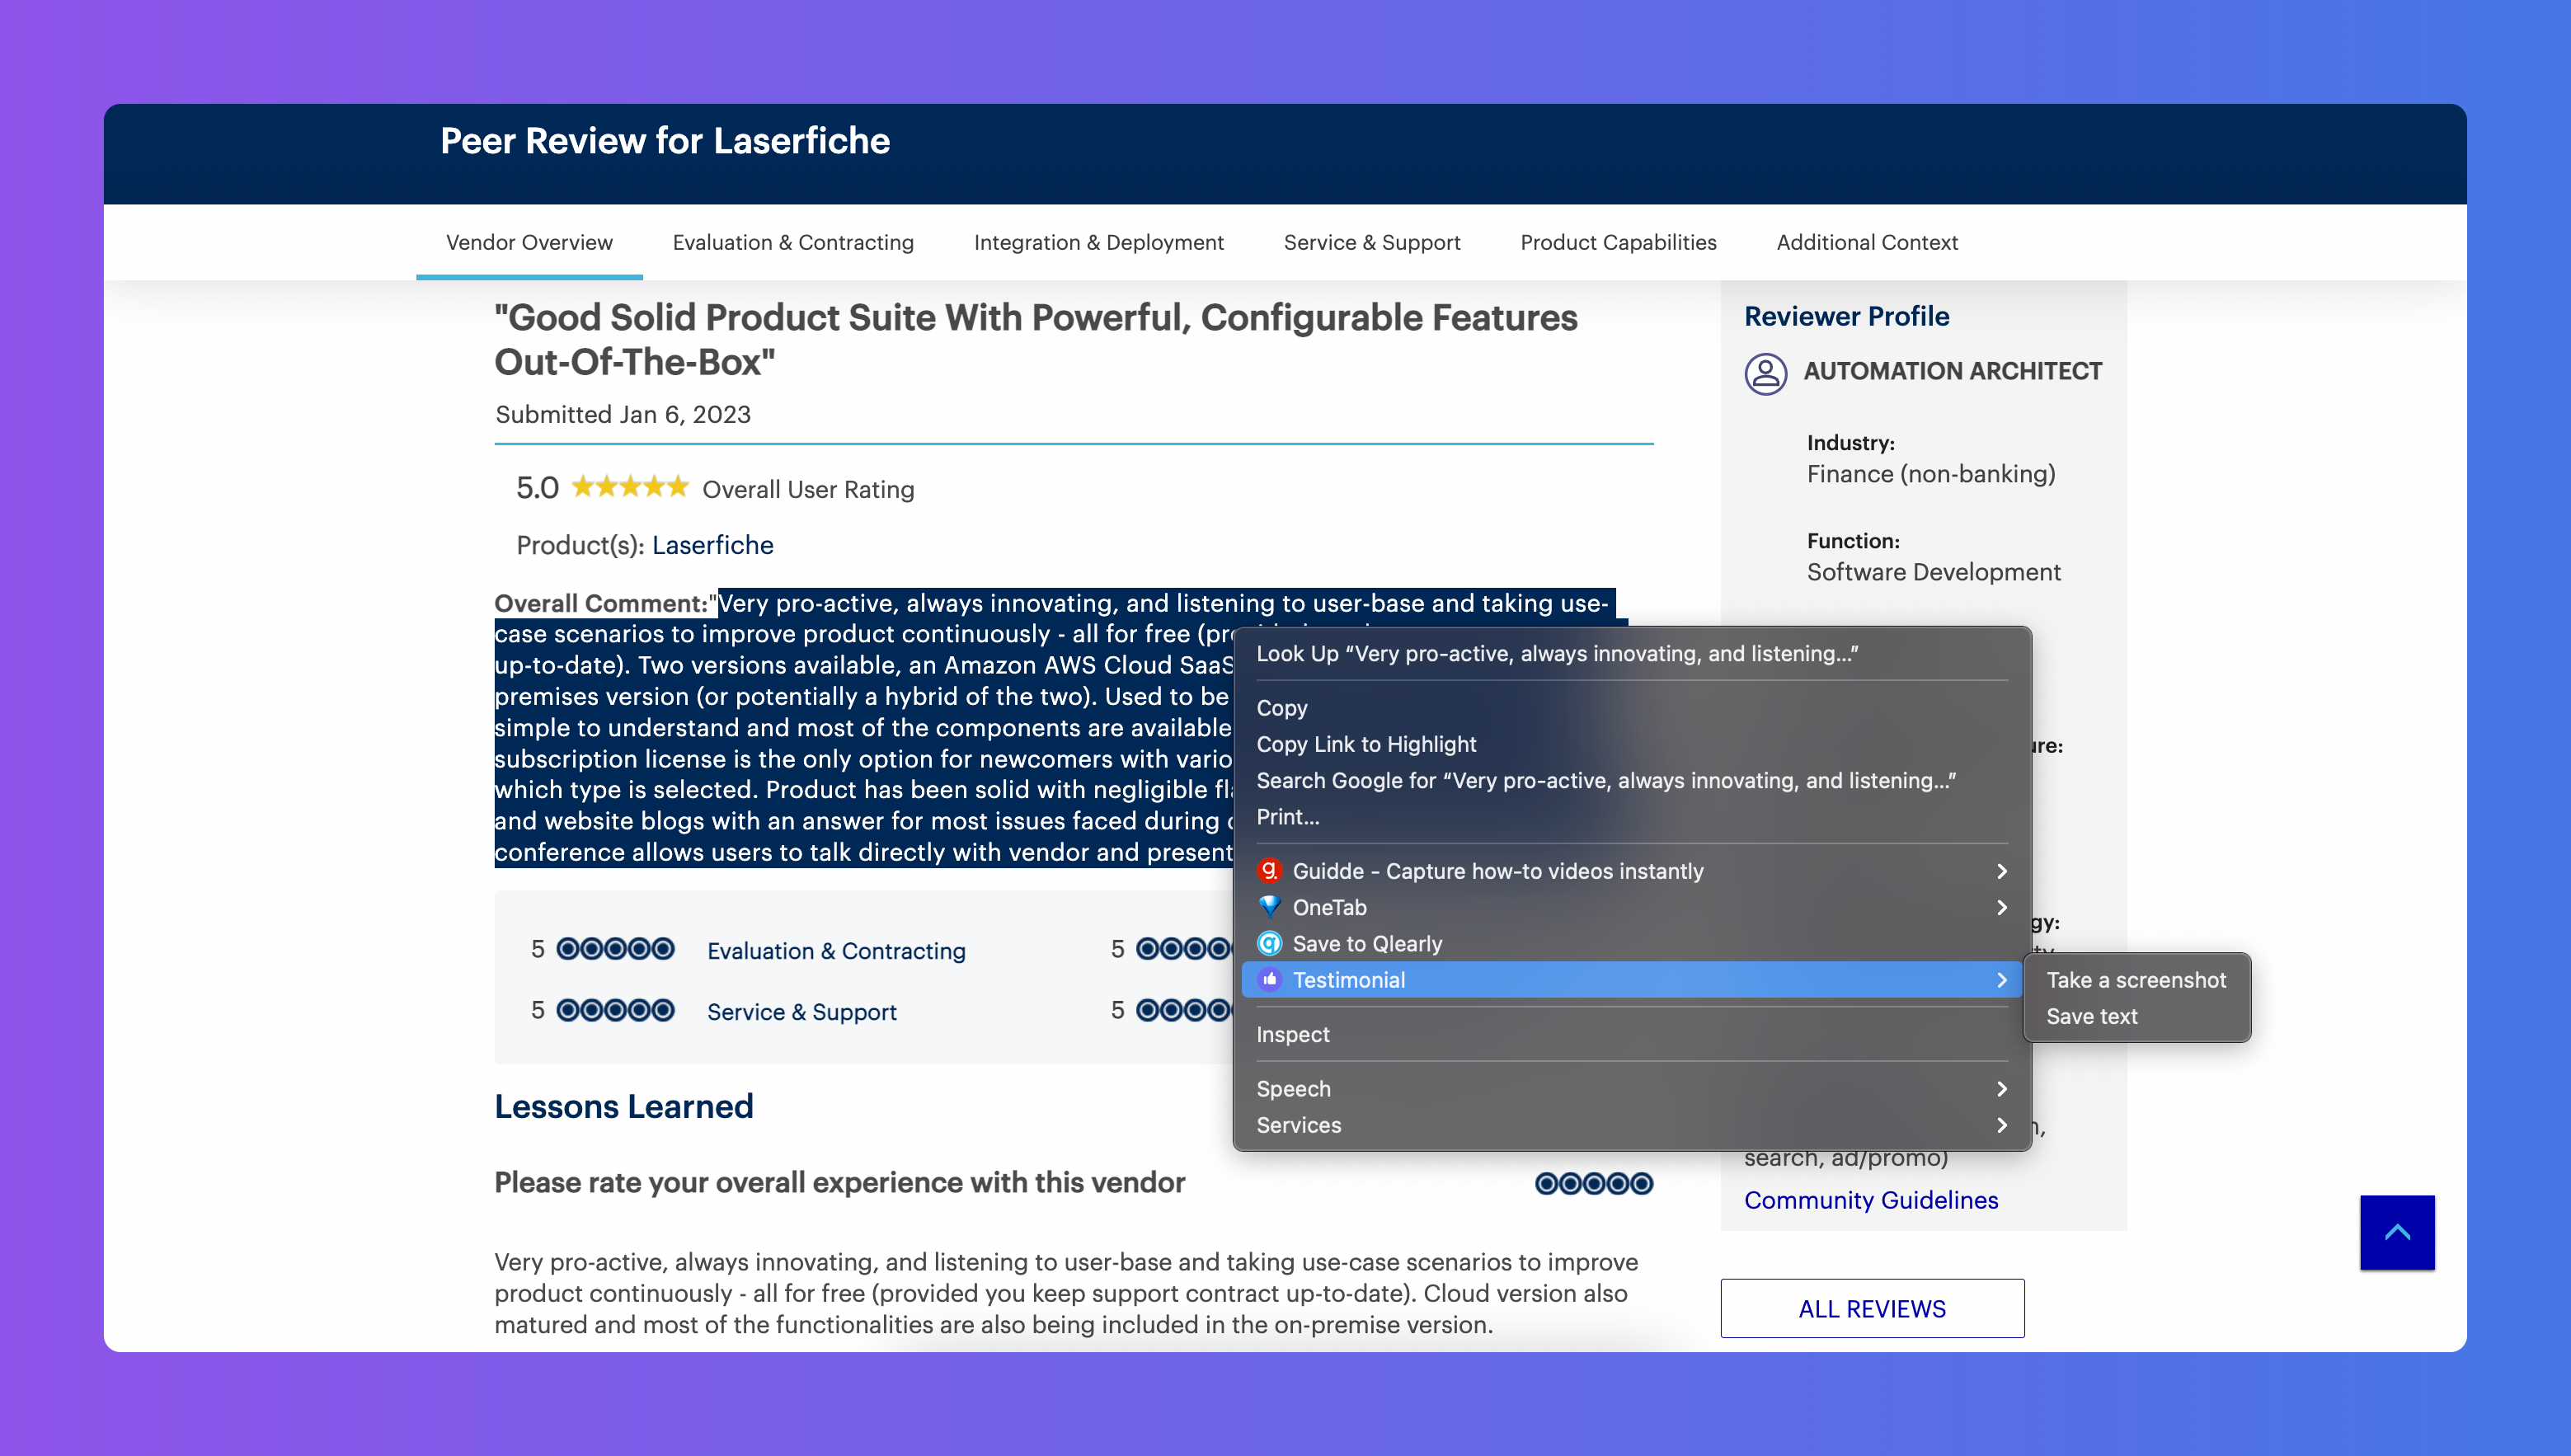Click the Overall User Rating label
2571x1456 pixels.
tap(808, 489)
